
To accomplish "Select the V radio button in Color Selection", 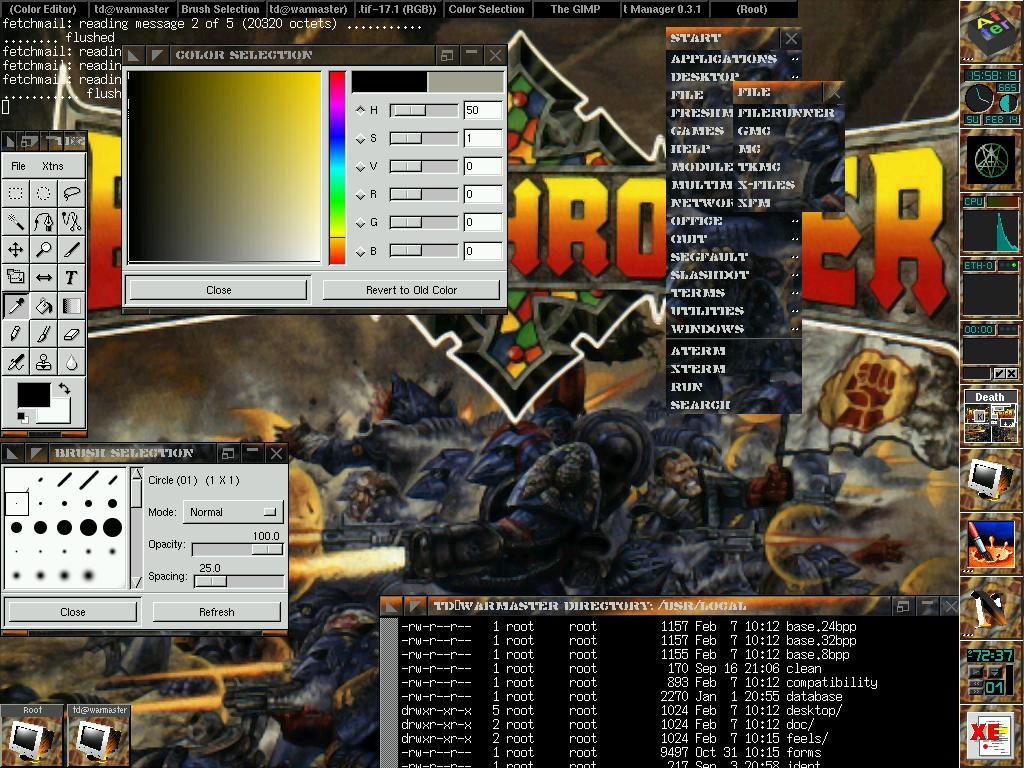I will point(362,166).
